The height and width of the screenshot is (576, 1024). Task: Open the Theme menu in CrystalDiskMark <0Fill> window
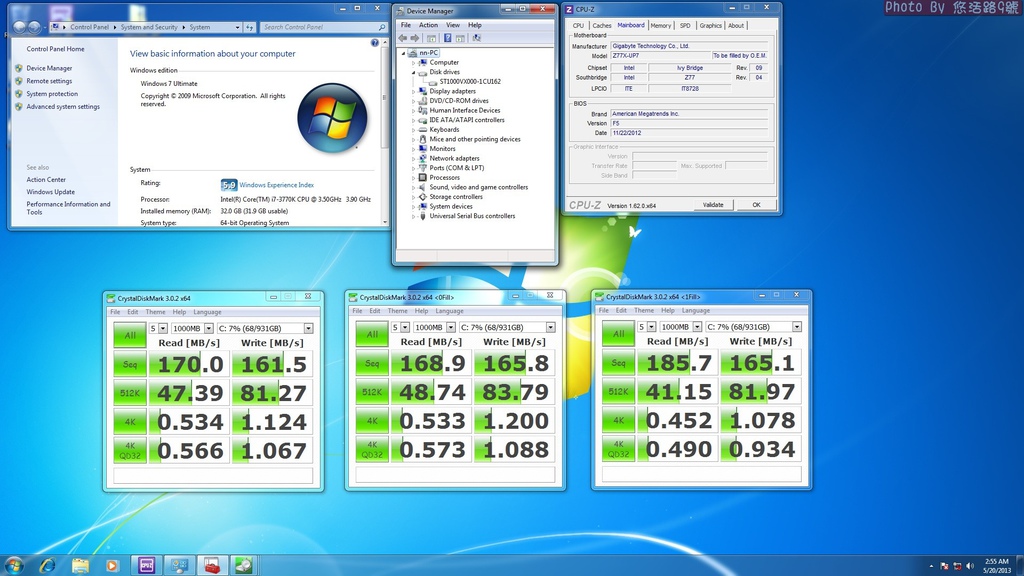pyautogui.click(x=397, y=311)
